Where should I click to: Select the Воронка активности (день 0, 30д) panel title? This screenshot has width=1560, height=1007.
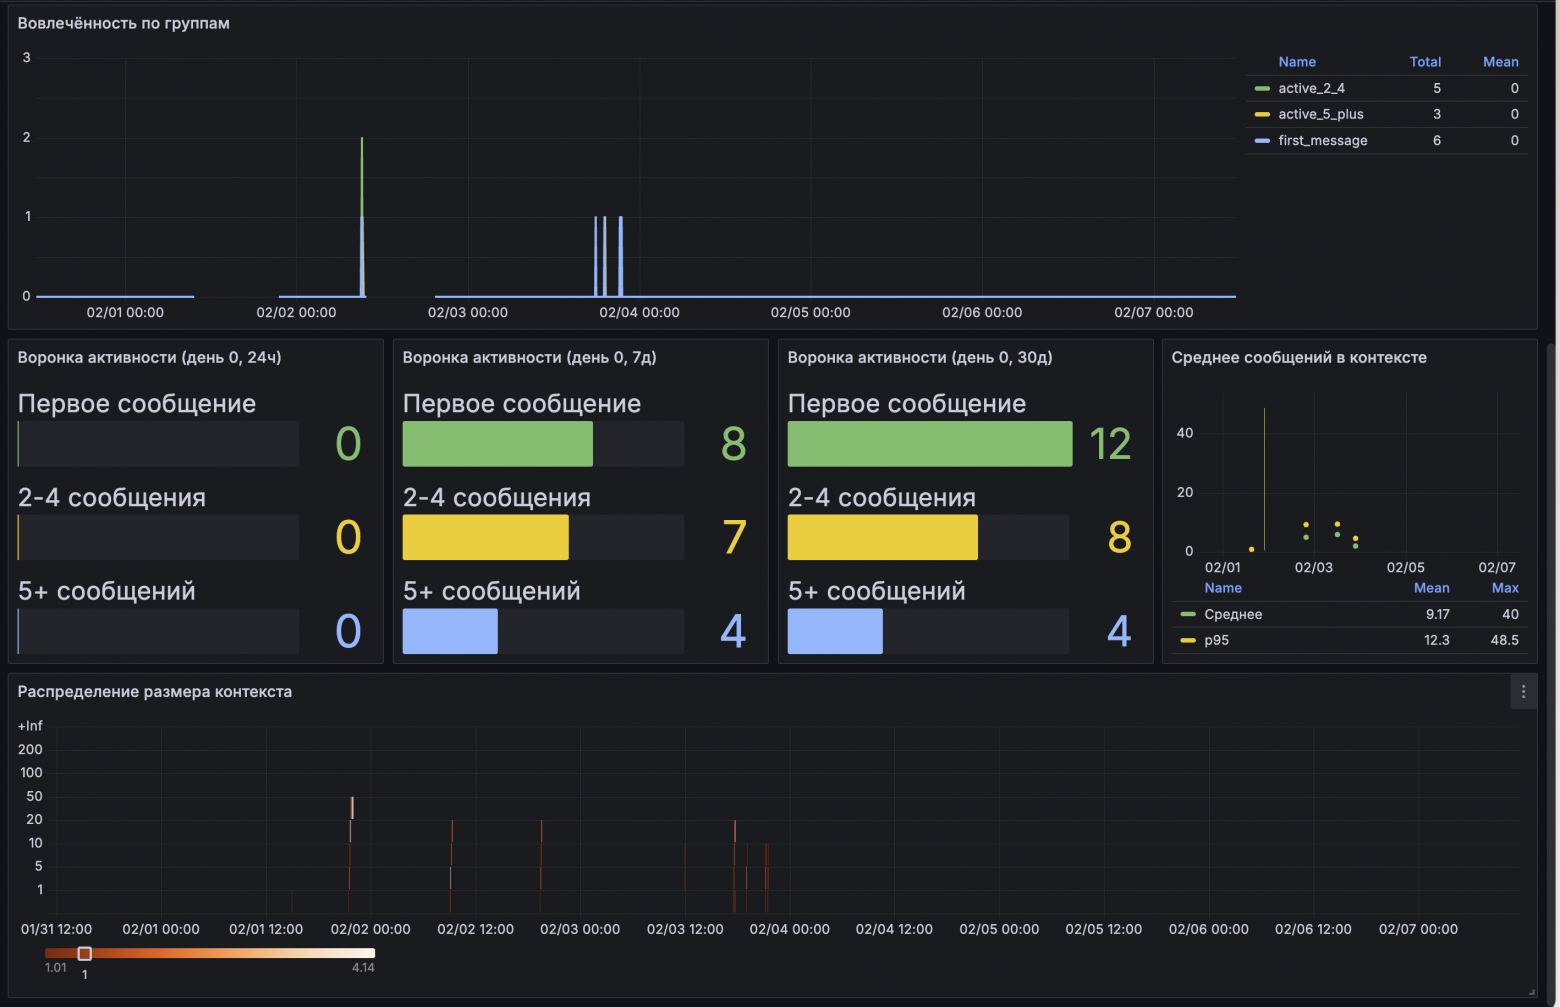(x=921, y=357)
